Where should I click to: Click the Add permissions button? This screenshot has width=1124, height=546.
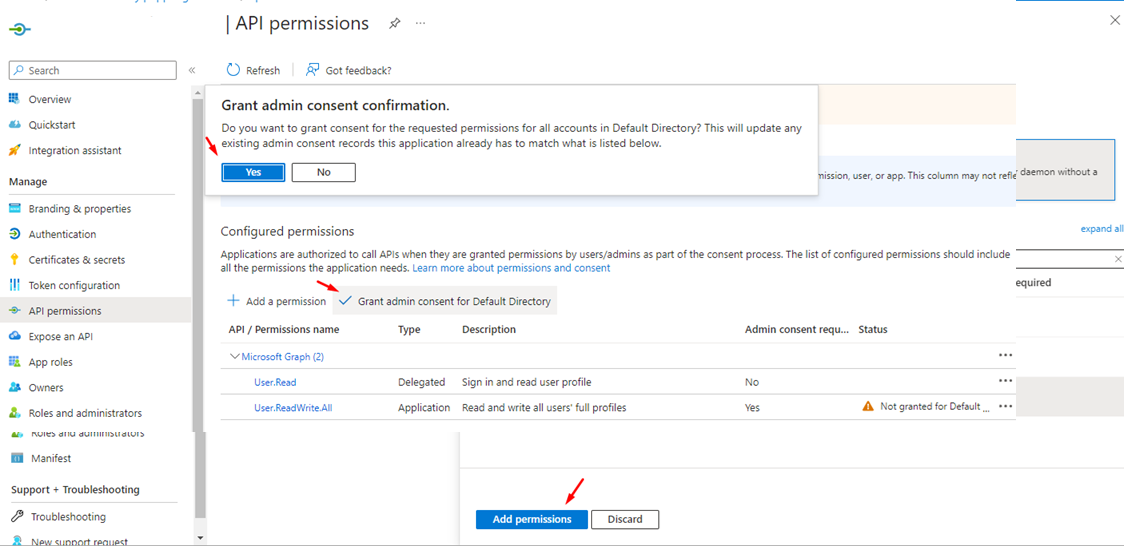[x=532, y=519]
